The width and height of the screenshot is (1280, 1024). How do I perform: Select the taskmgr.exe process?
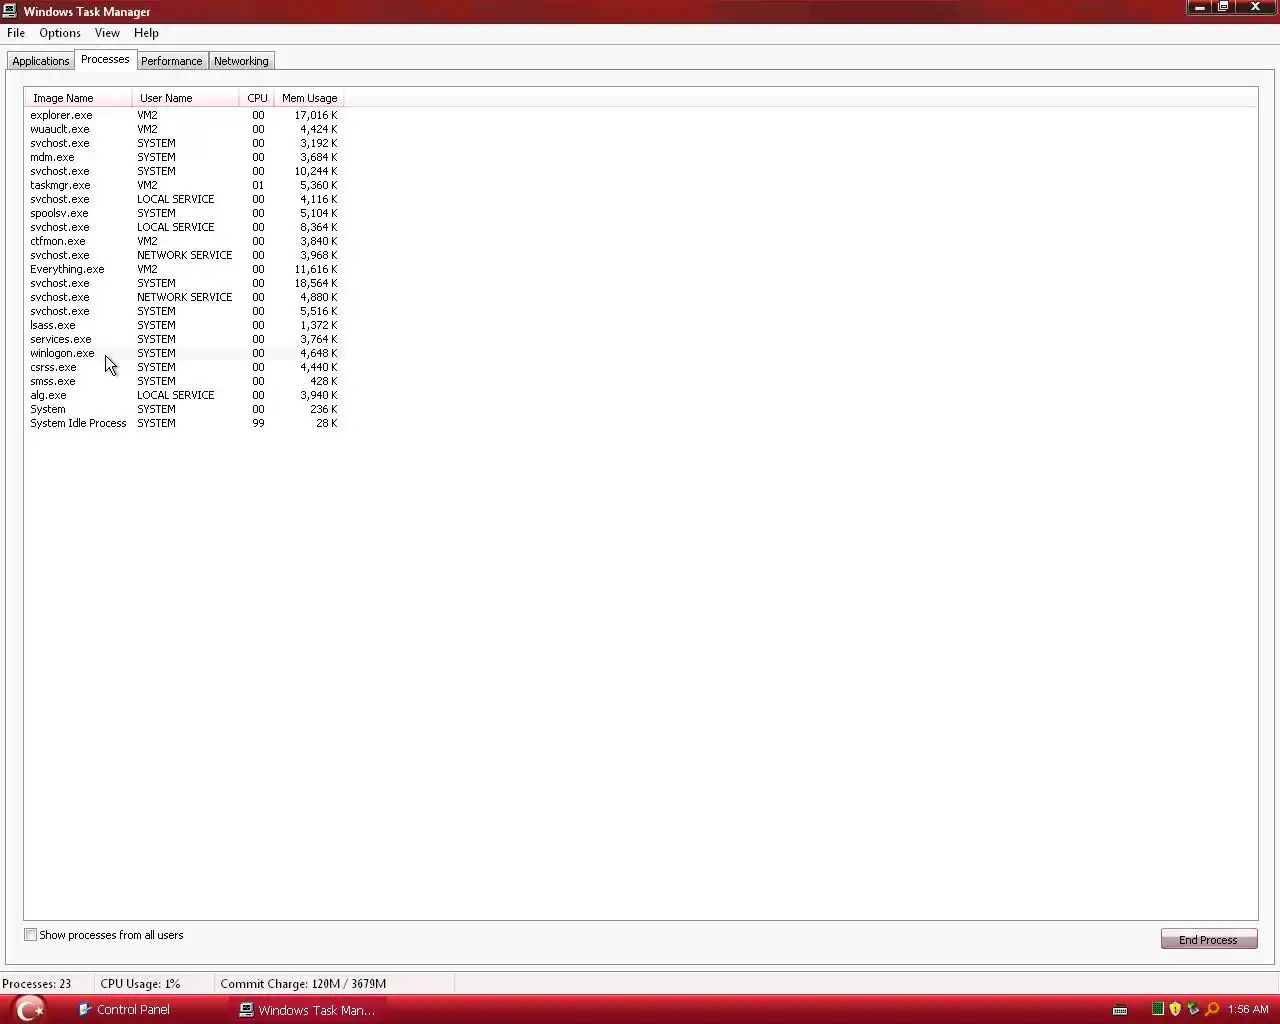tap(184, 185)
